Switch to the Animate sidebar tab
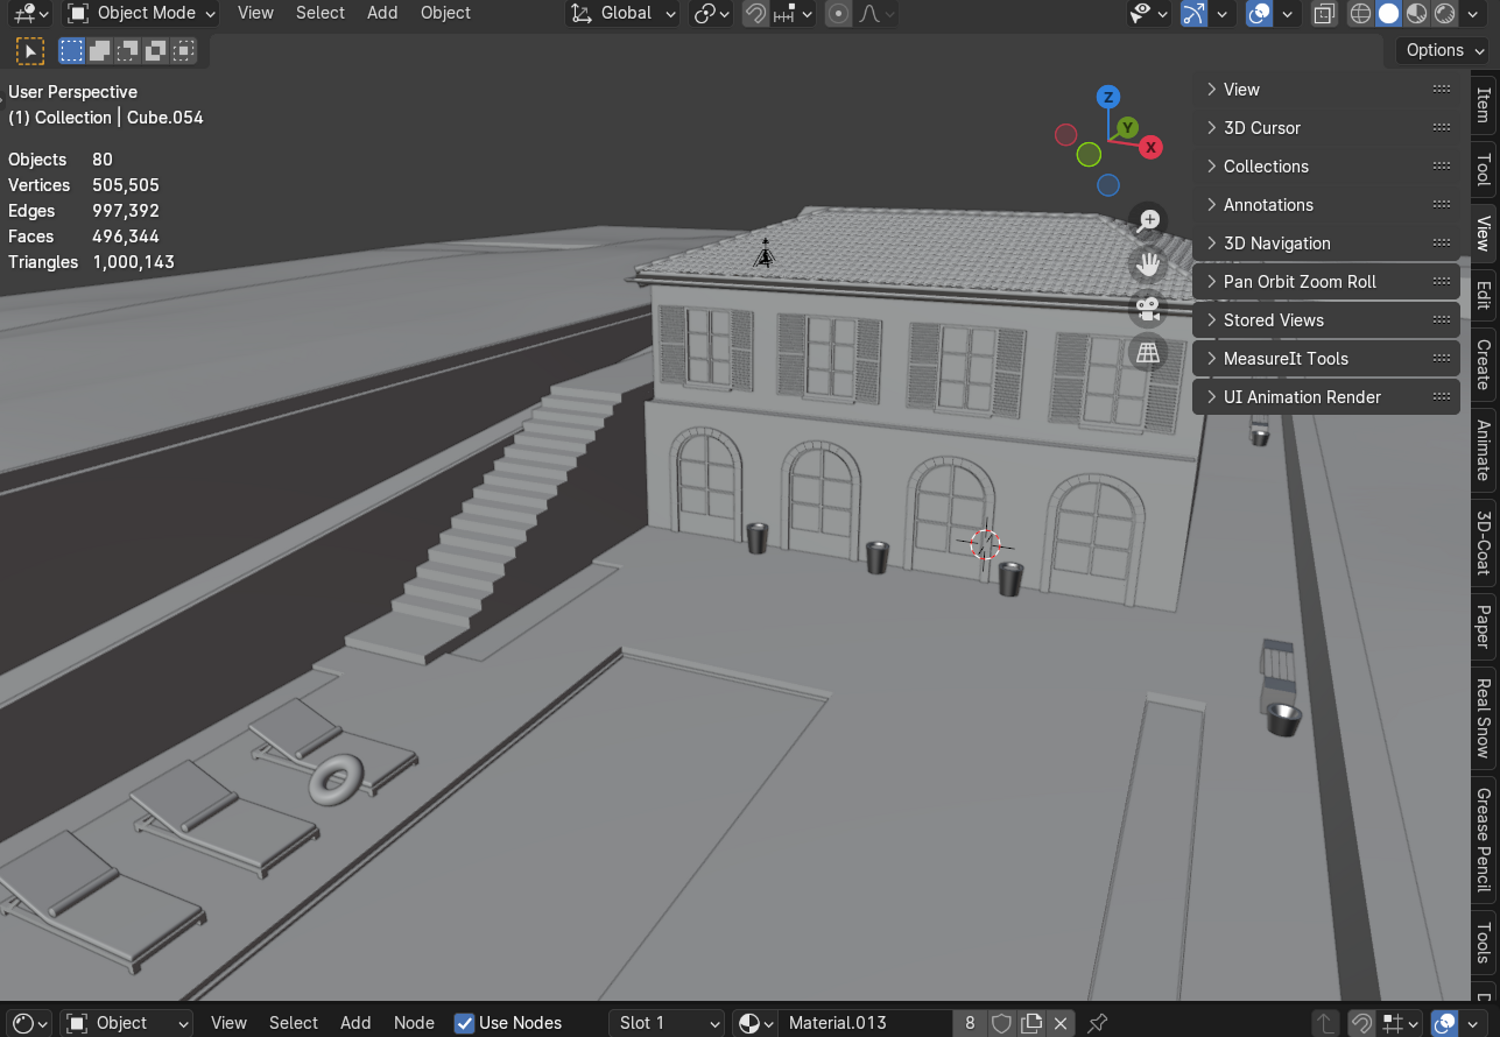This screenshot has height=1037, width=1500. tap(1484, 450)
